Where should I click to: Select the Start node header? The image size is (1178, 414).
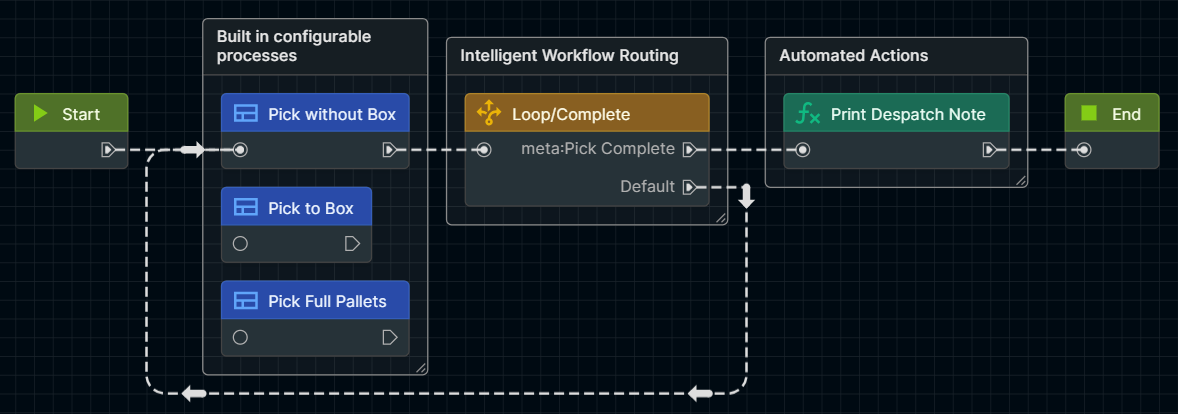coord(71,113)
